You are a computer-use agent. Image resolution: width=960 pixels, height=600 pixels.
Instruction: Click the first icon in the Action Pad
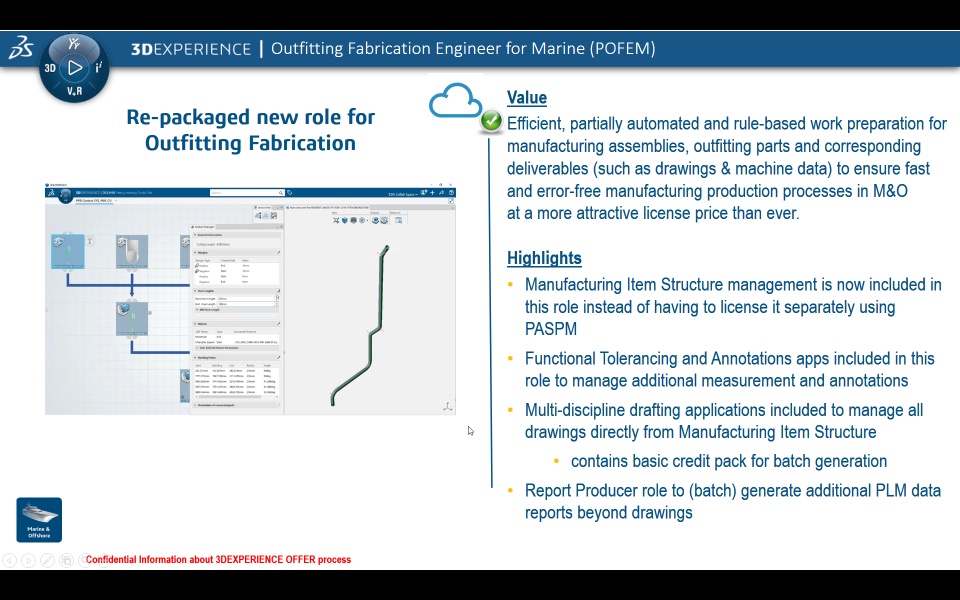pyautogui.click(x=258, y=216)
